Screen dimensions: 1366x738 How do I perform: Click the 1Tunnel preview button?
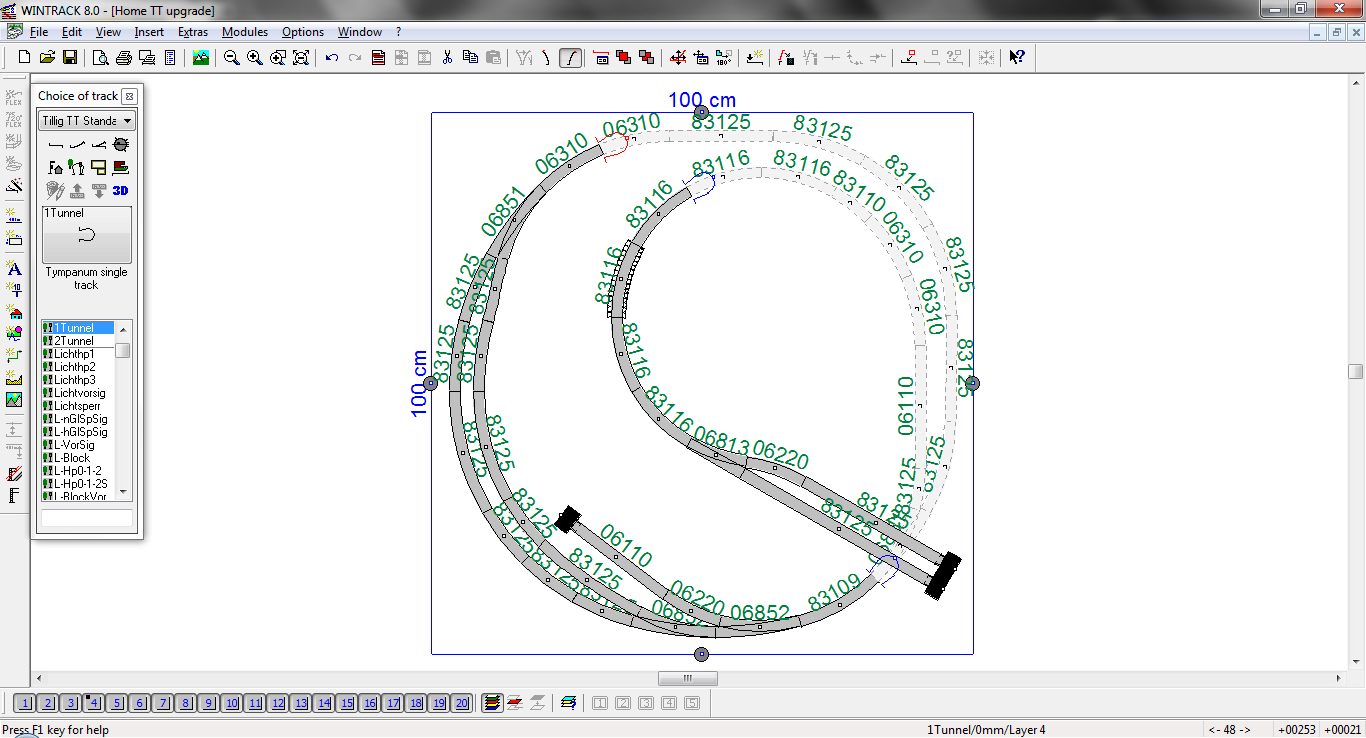click(86, 235)
